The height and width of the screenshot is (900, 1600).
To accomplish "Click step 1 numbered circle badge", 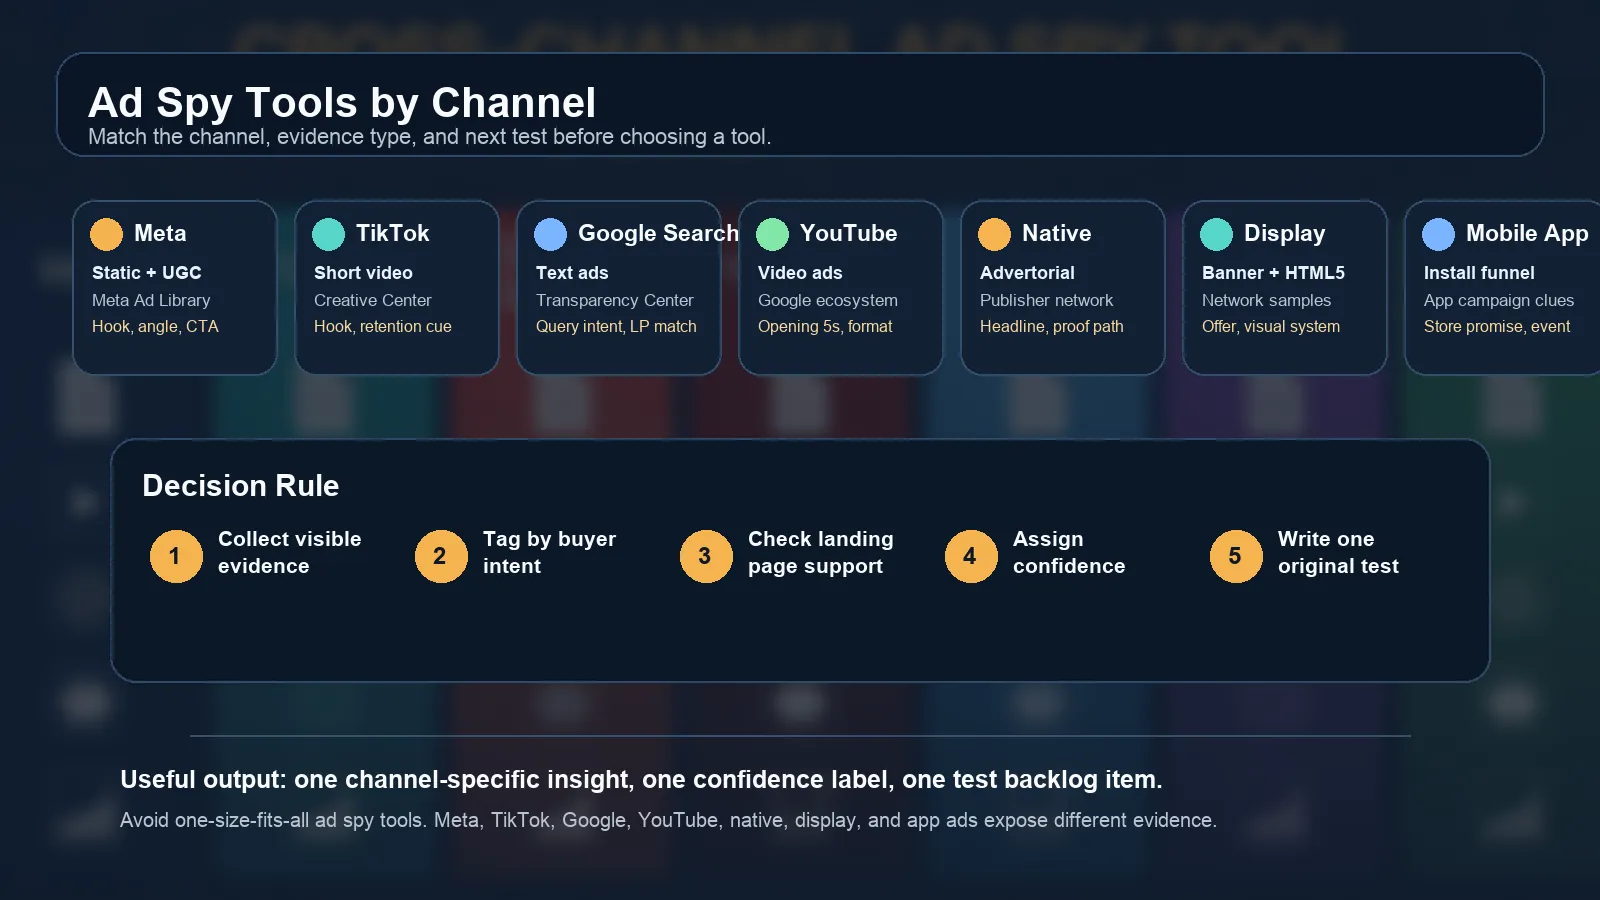I will (x=175, y=556).
